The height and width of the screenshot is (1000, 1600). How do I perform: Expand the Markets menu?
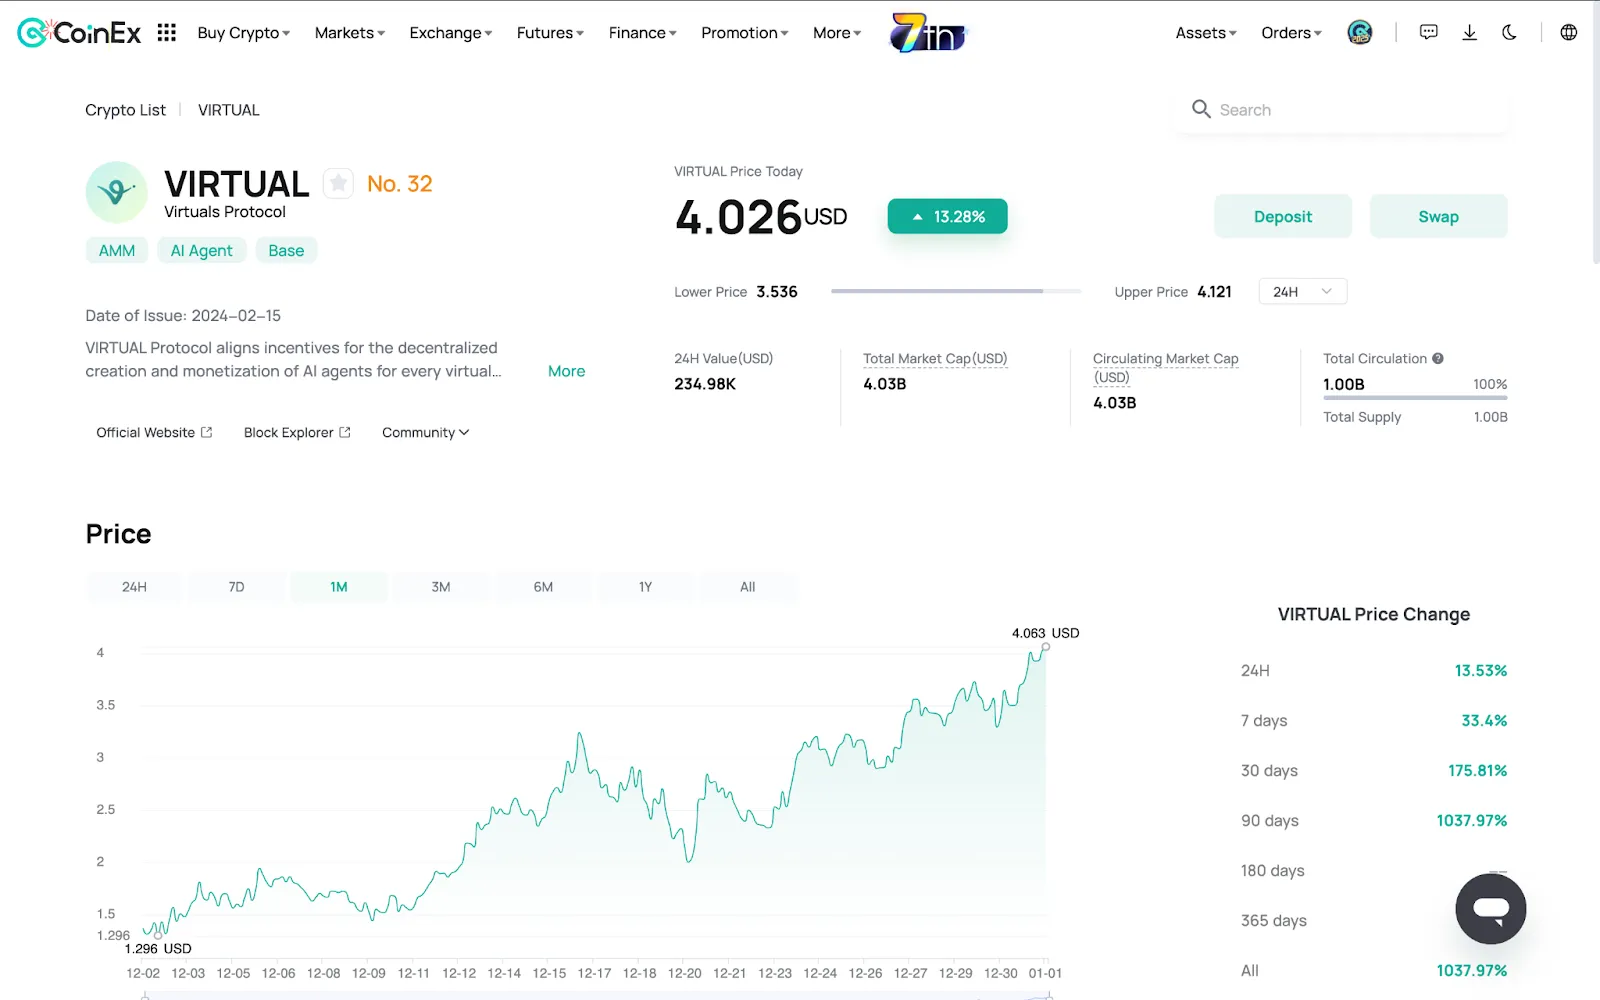(350, 33)
